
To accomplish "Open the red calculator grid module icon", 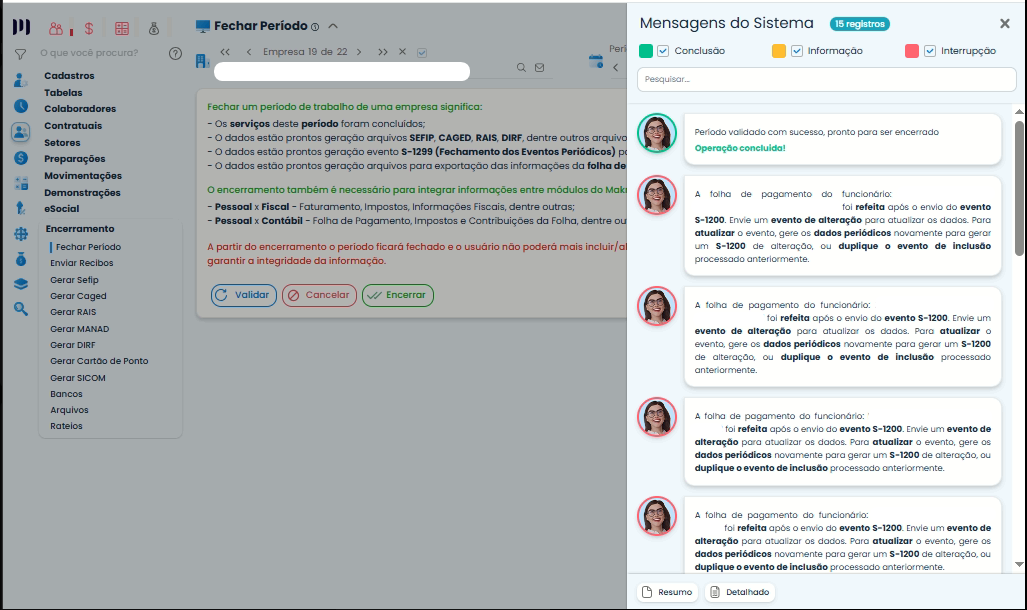I will [x=122, y=28].
